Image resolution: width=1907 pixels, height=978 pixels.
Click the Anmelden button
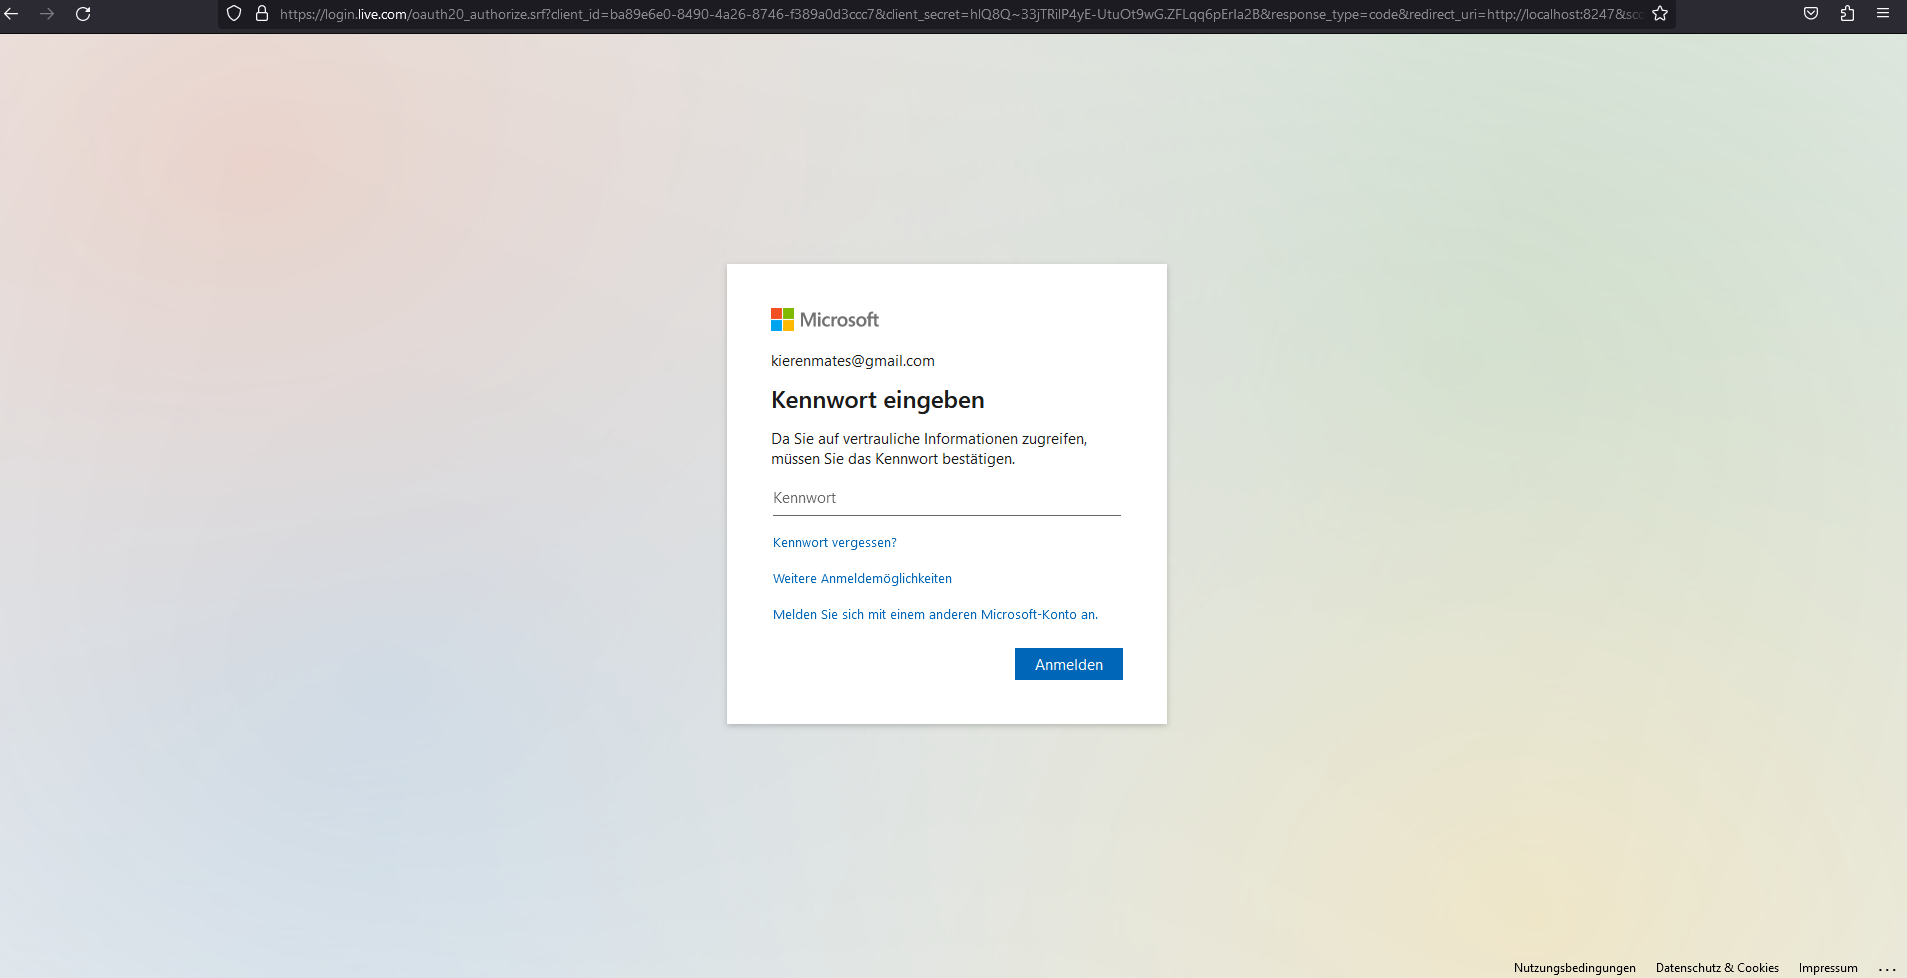1069,664
